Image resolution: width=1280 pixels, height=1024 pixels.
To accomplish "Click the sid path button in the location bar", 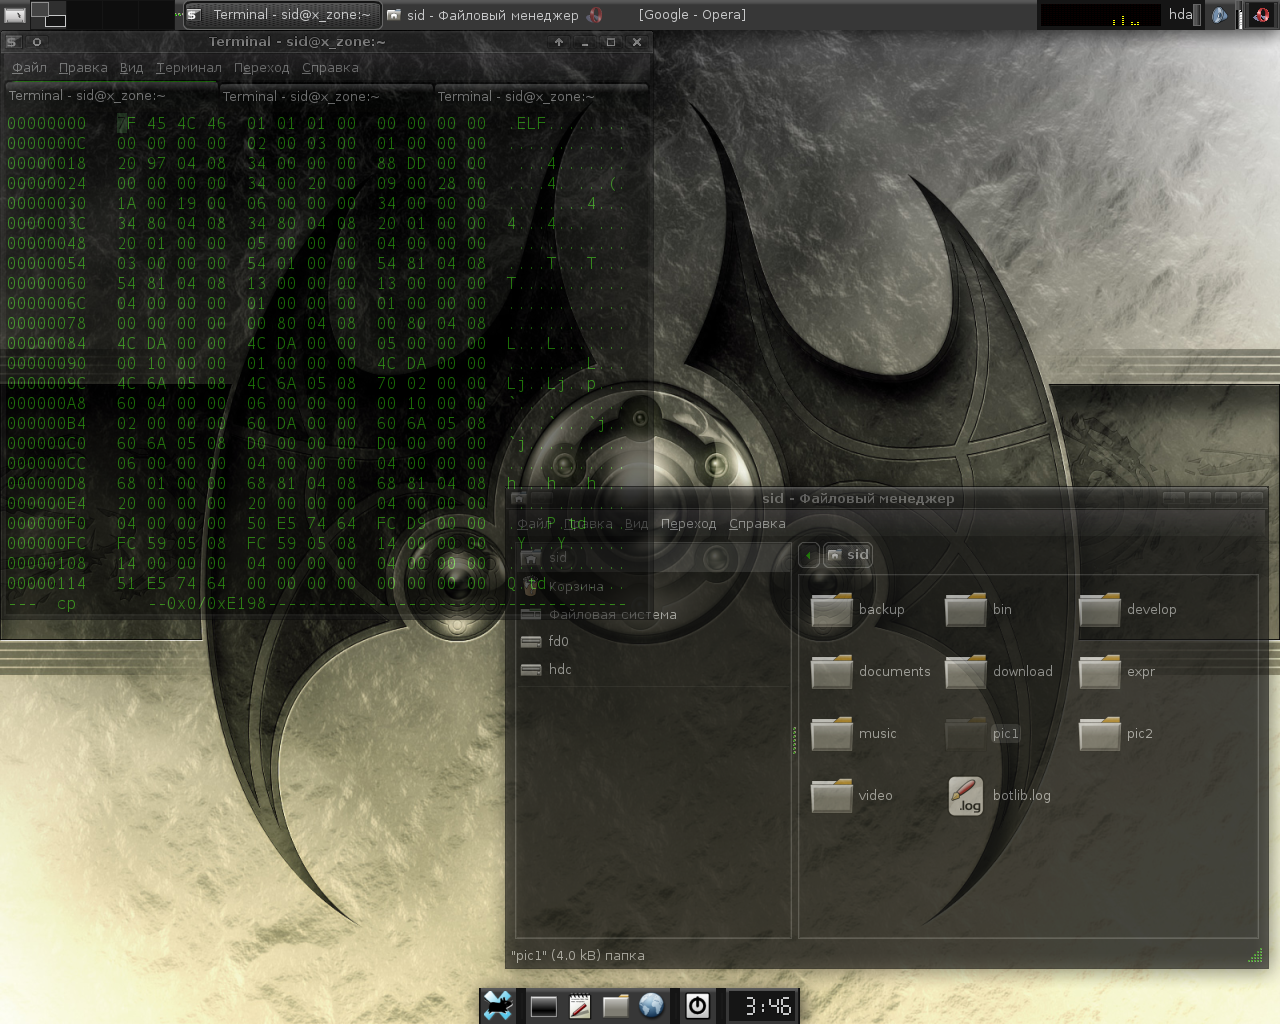I will [x=848, y=555].
